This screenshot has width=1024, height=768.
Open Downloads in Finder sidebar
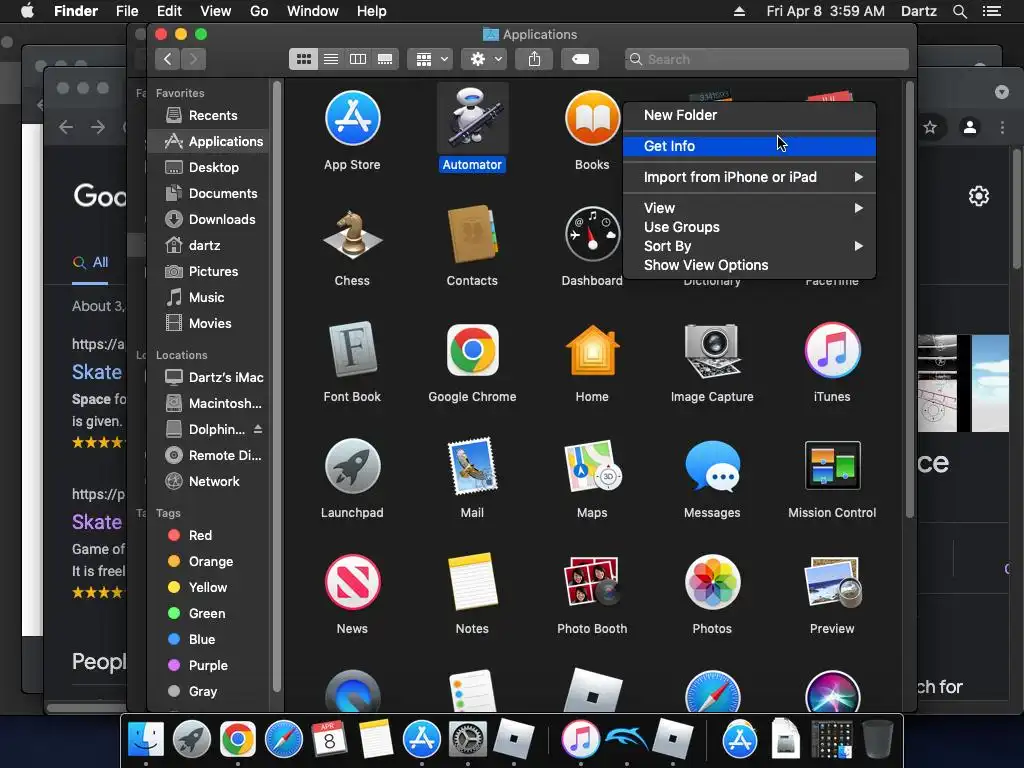[x=208, y=219]
